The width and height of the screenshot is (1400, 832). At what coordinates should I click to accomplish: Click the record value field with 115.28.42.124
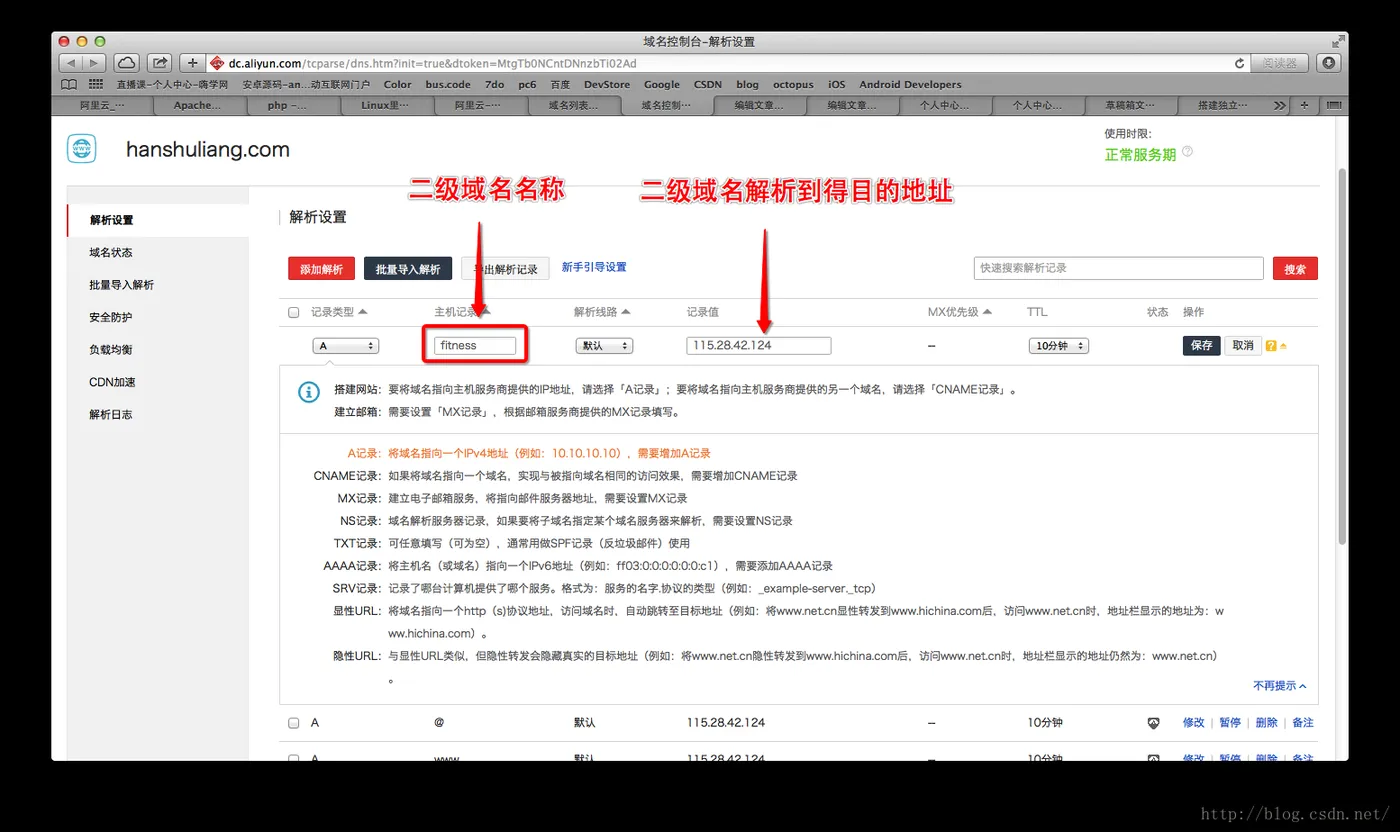tap(759, 346)
